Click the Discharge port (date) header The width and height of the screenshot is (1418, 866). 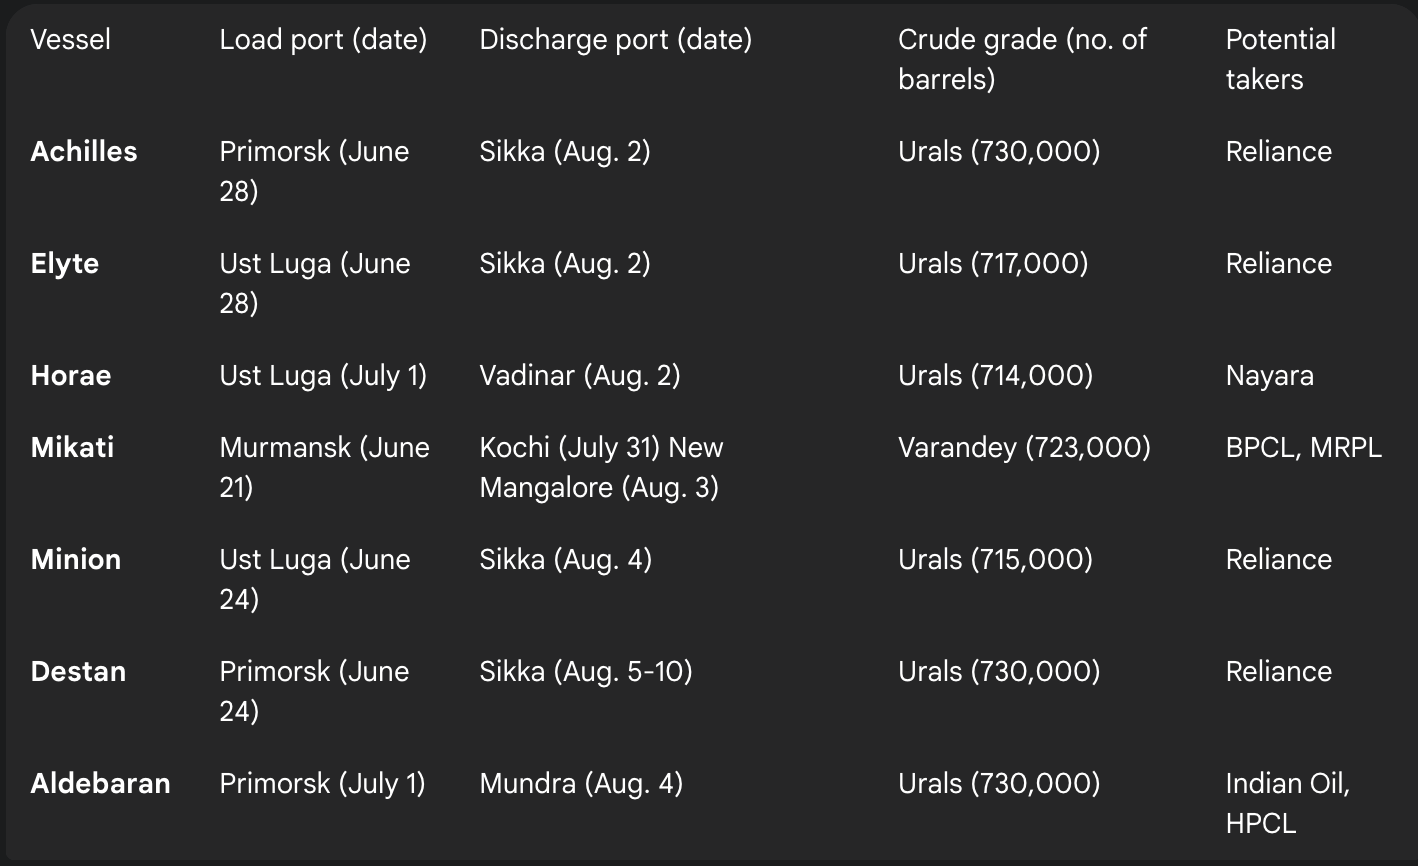(x=616, y=40)
